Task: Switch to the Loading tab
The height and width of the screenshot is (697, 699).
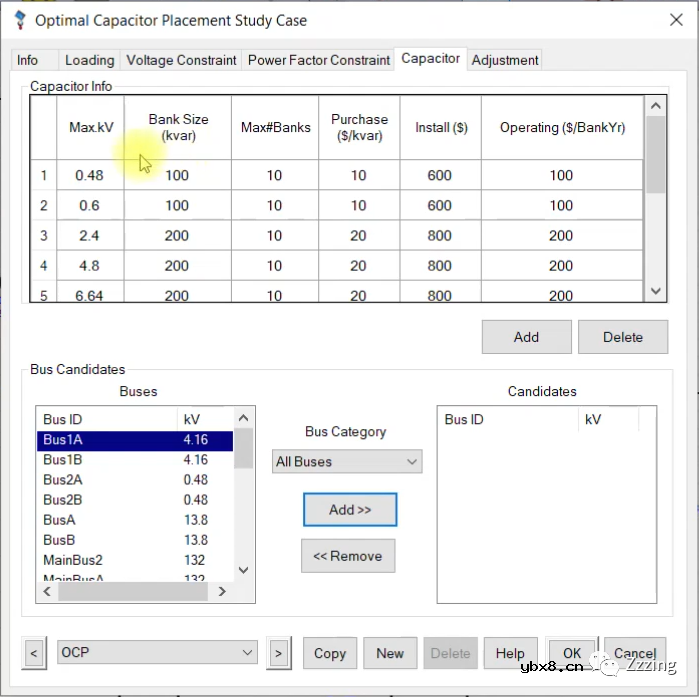Action: click(x=89, y=60)
